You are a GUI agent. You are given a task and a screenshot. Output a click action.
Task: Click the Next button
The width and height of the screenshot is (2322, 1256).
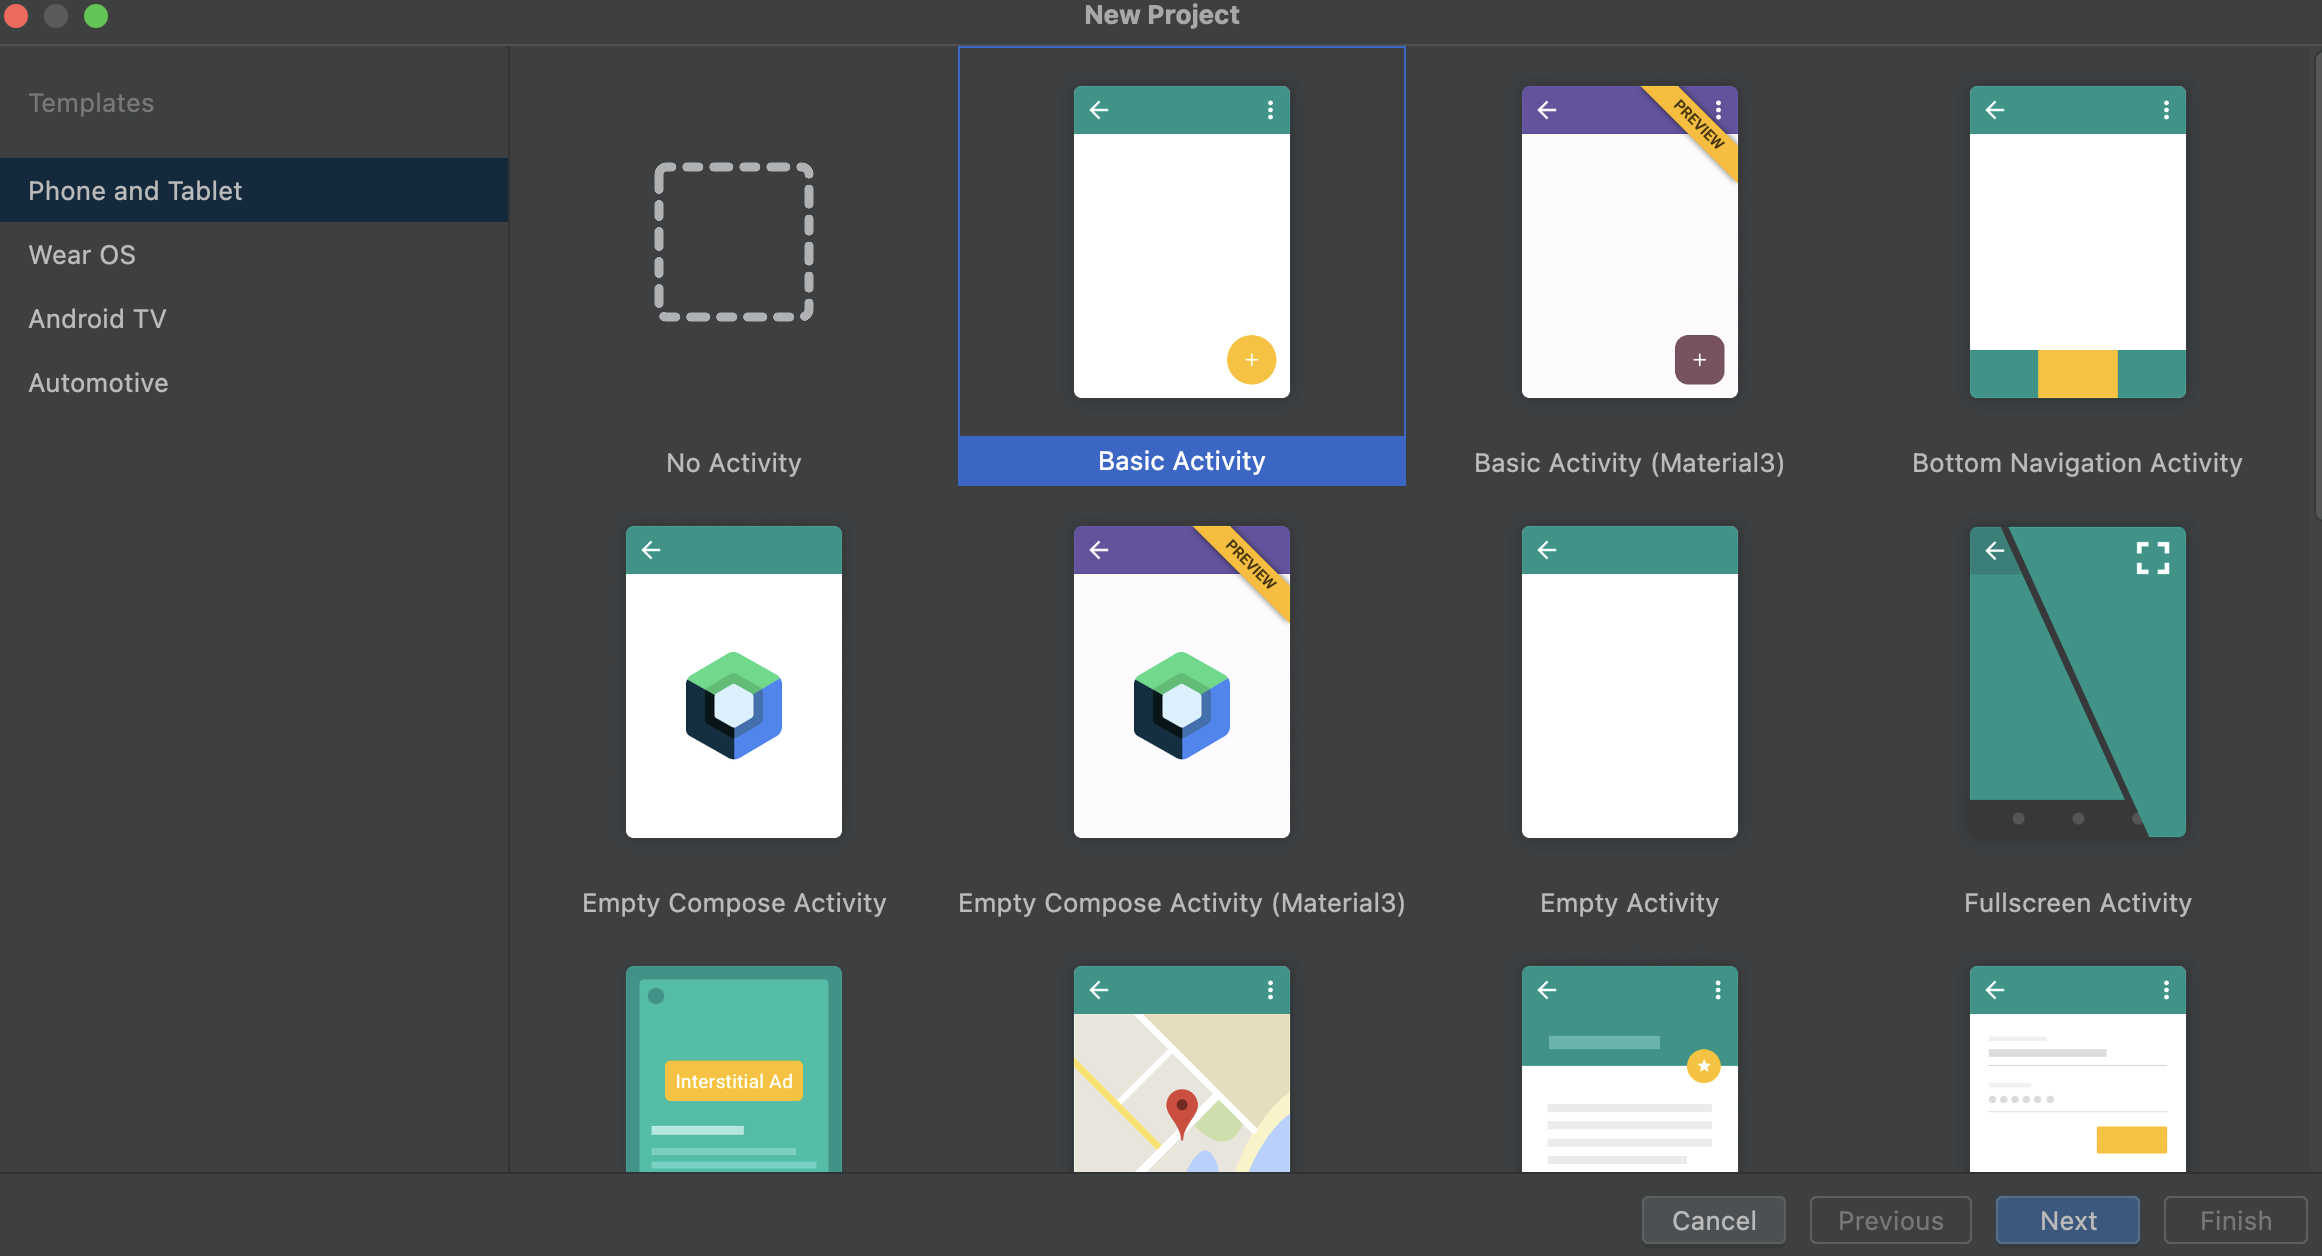tap(2067, 1220)
